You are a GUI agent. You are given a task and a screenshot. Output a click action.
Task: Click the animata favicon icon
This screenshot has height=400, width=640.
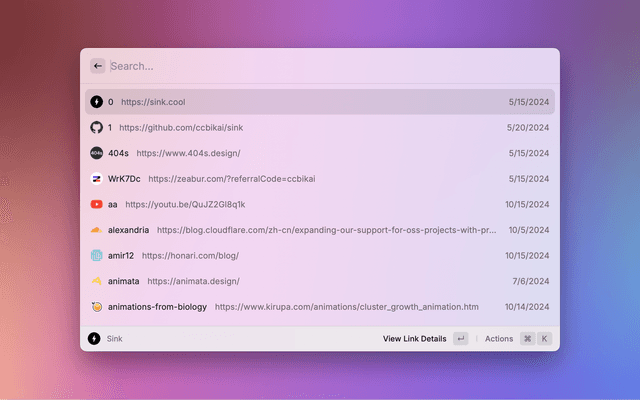pos(96,281)
